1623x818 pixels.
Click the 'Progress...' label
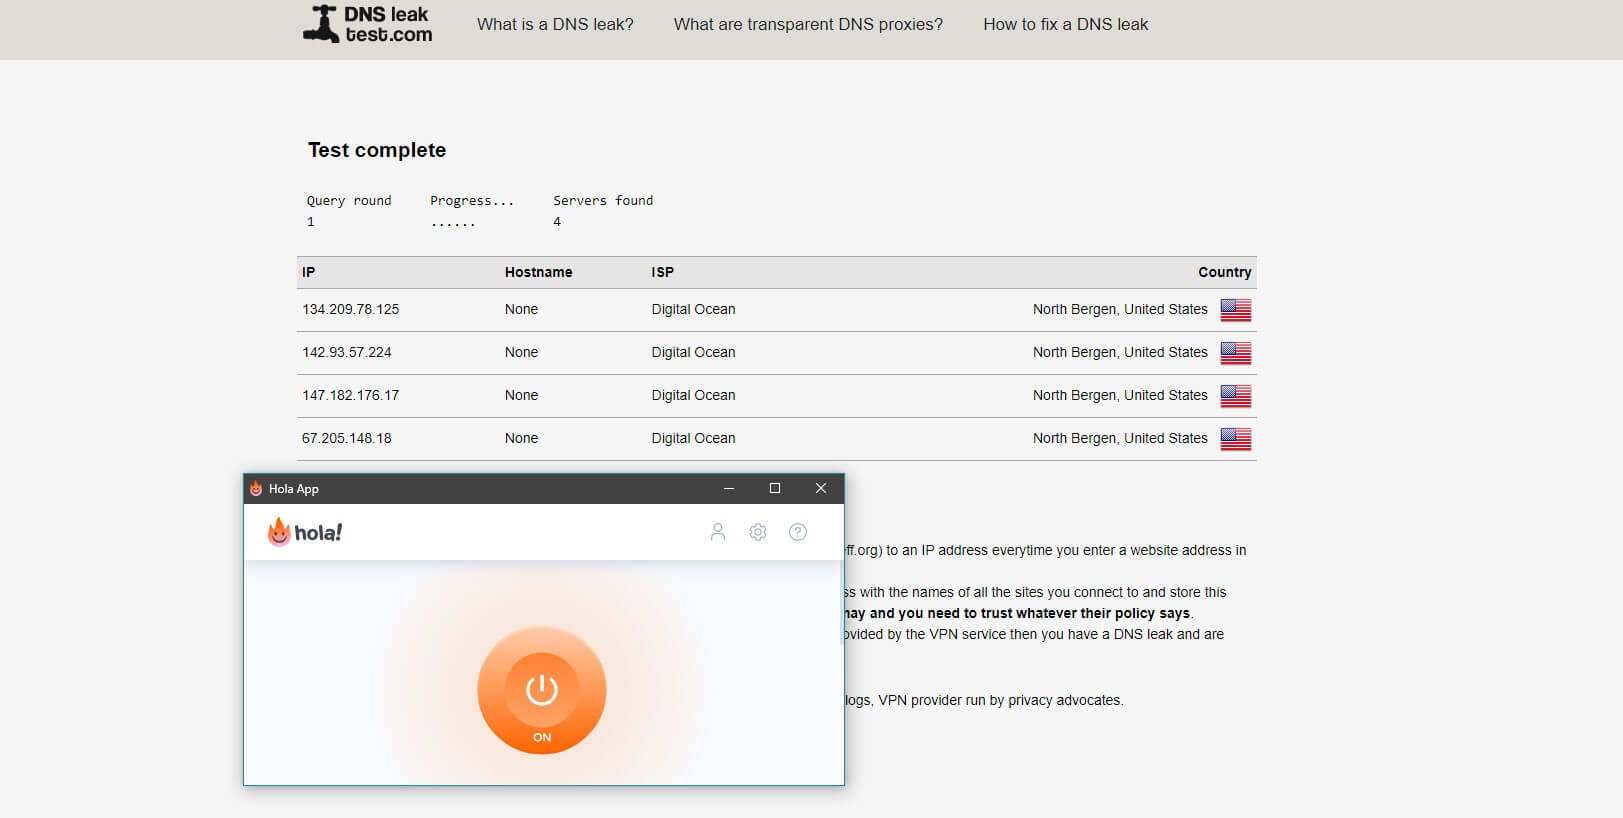click(x=472, y=200)
